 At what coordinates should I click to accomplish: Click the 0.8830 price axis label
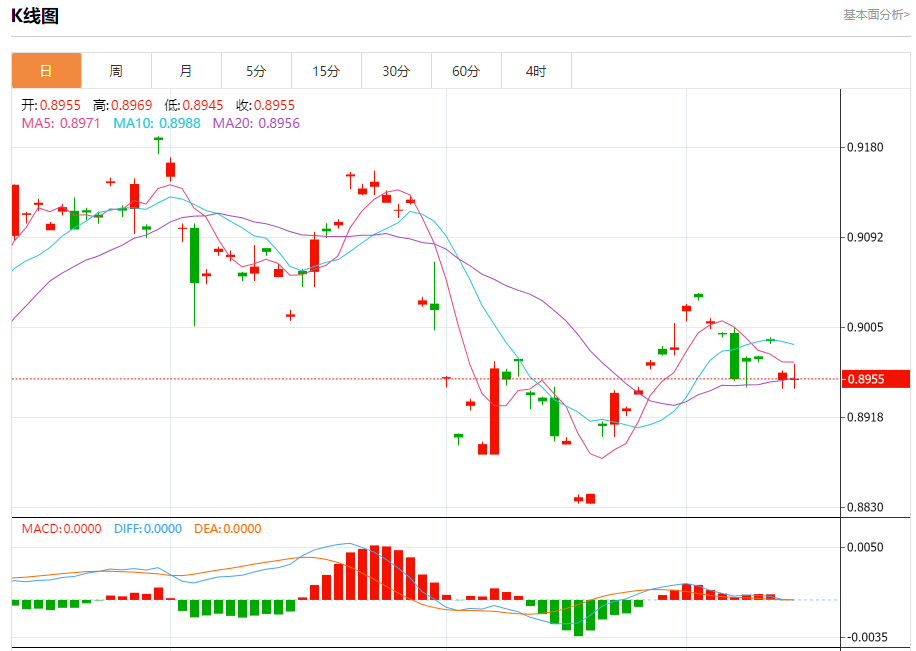[x=865, y=507]
